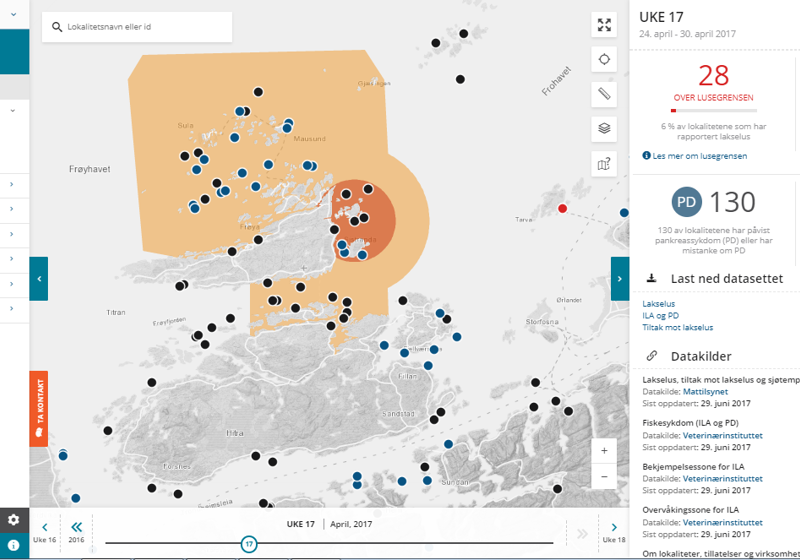Click the week 17 slider handle
The width and height of the screenshot is (800, 560).
pyautogui.click(x=249, y=544)
